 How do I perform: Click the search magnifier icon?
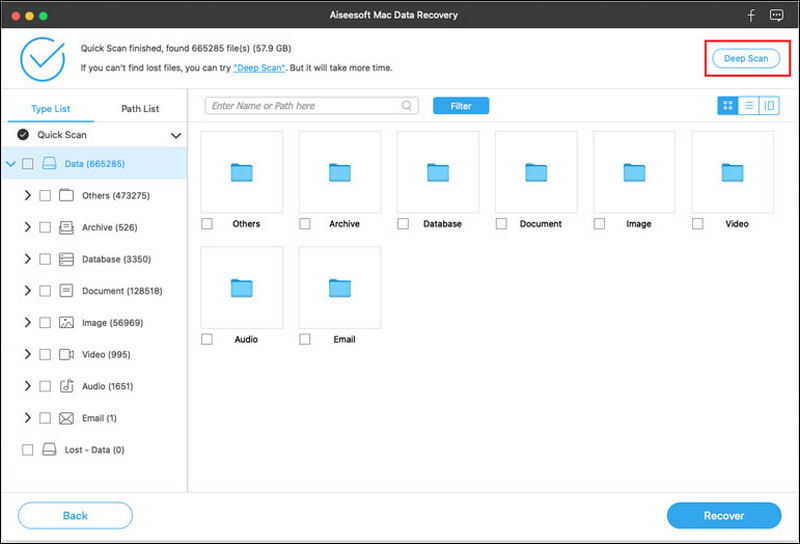(408, 105)
